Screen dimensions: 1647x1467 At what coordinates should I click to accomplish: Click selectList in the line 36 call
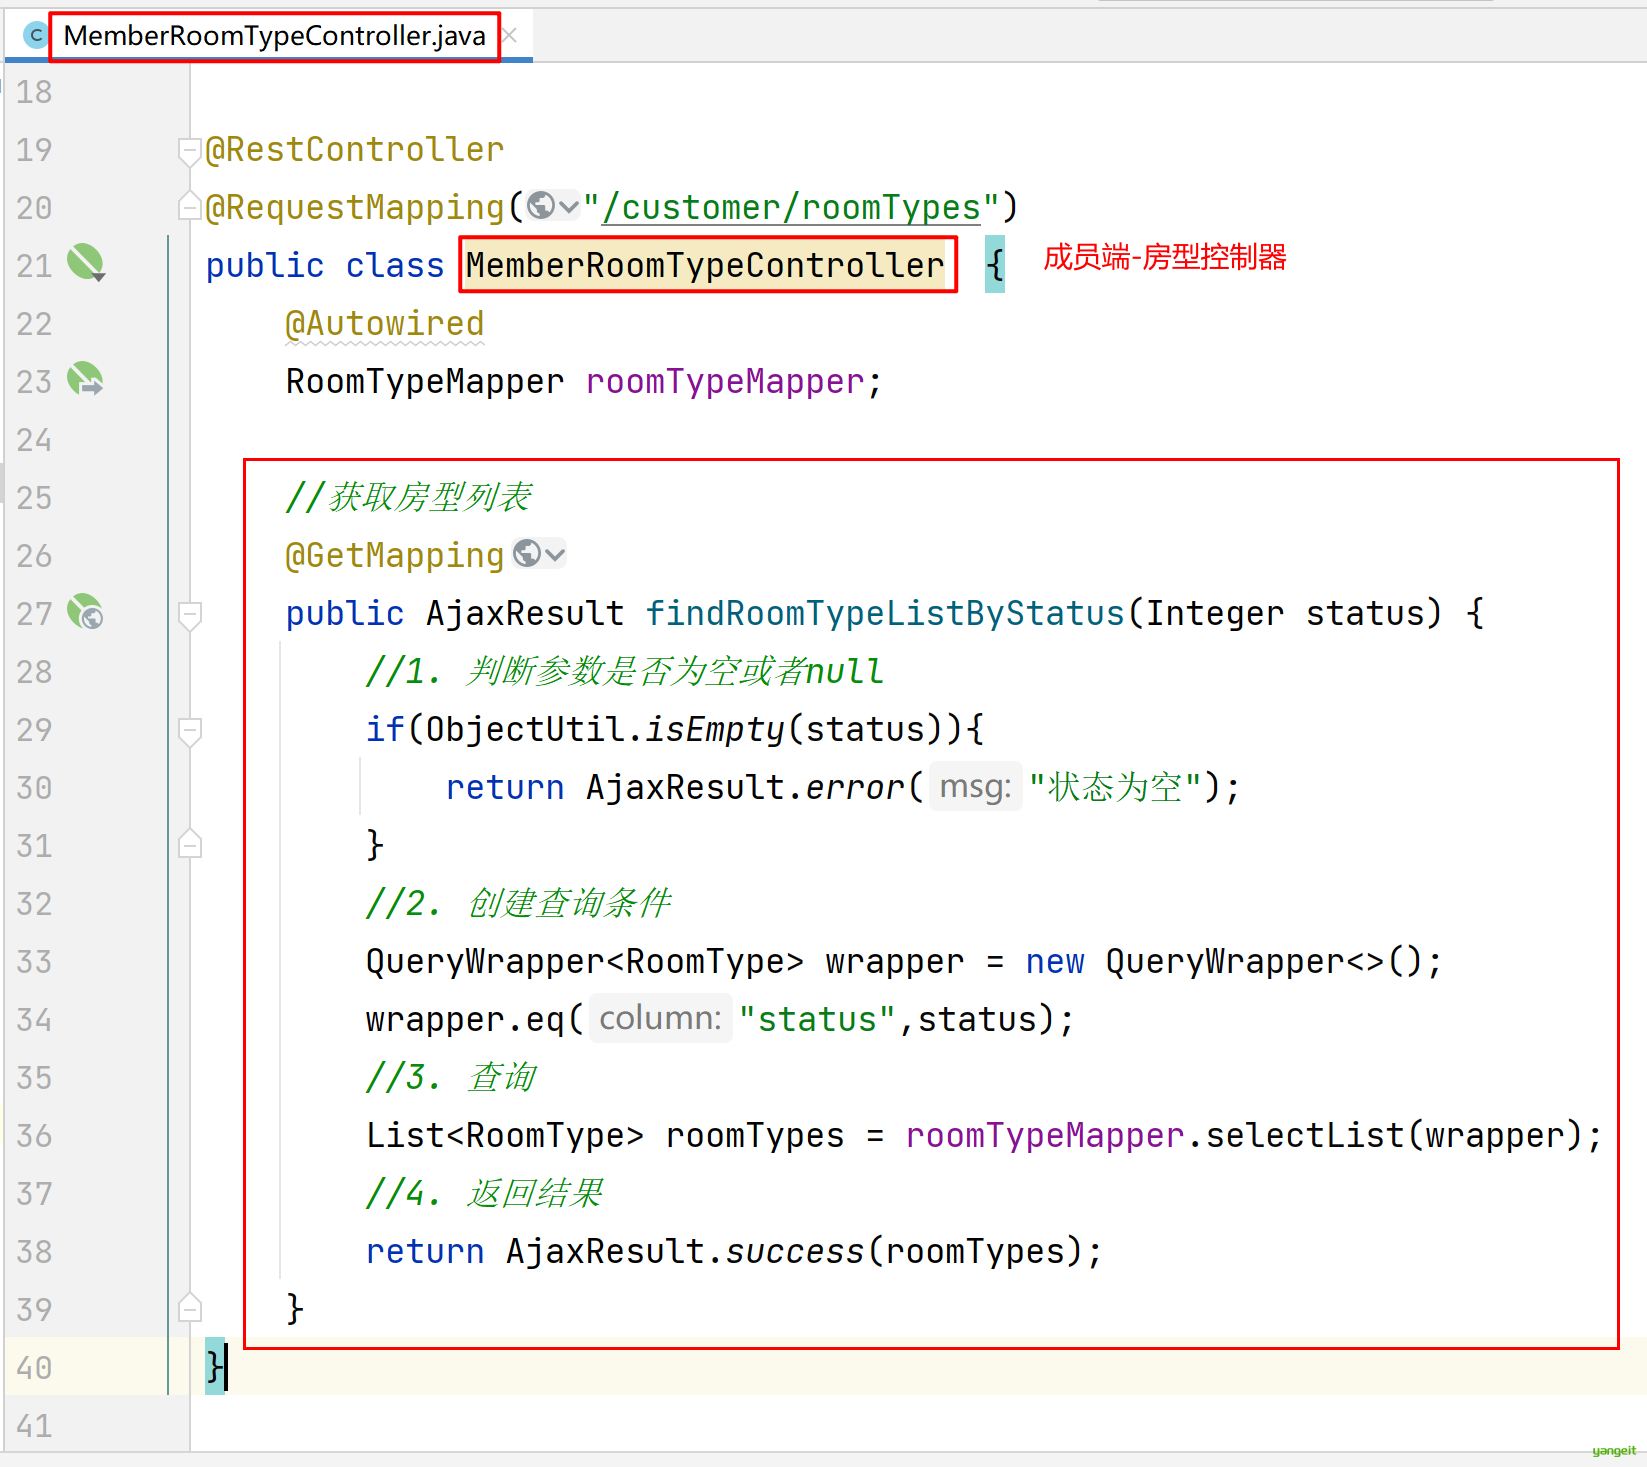pyautogui.click(x=1305, y=1135)
